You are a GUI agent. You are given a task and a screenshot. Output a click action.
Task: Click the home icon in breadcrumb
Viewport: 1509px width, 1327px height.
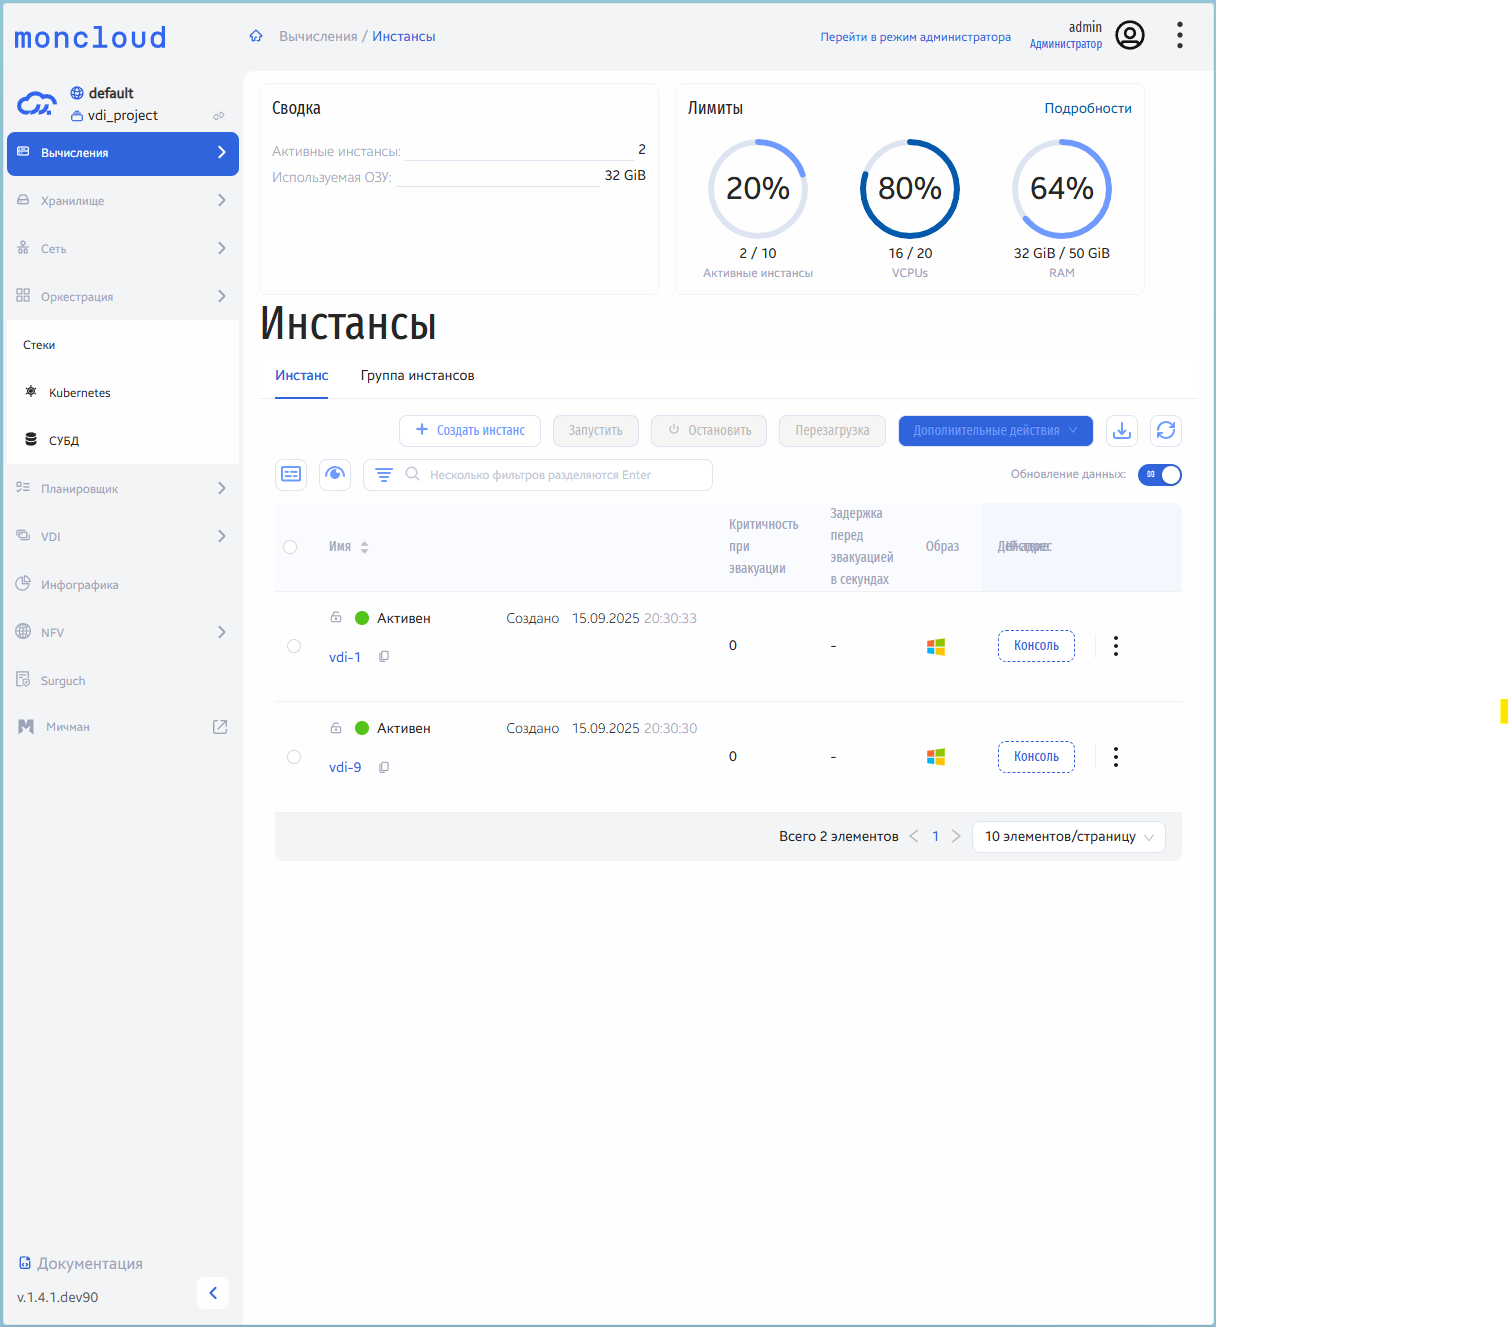(256, 36)
